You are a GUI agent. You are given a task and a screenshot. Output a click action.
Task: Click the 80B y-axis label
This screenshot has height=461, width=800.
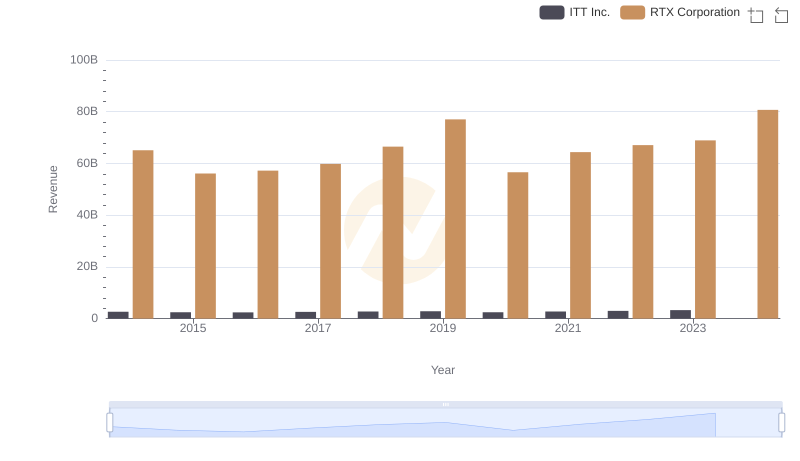87,111
